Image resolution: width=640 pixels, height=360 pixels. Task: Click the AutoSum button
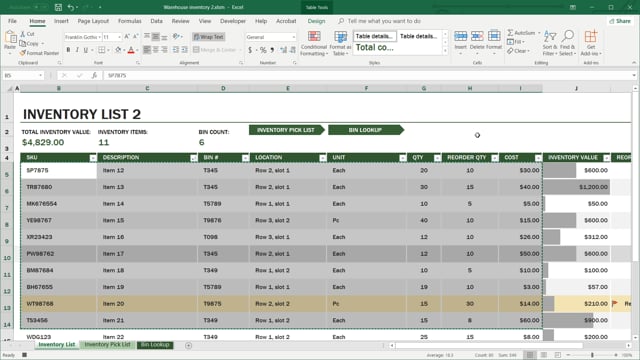point(521,33)
